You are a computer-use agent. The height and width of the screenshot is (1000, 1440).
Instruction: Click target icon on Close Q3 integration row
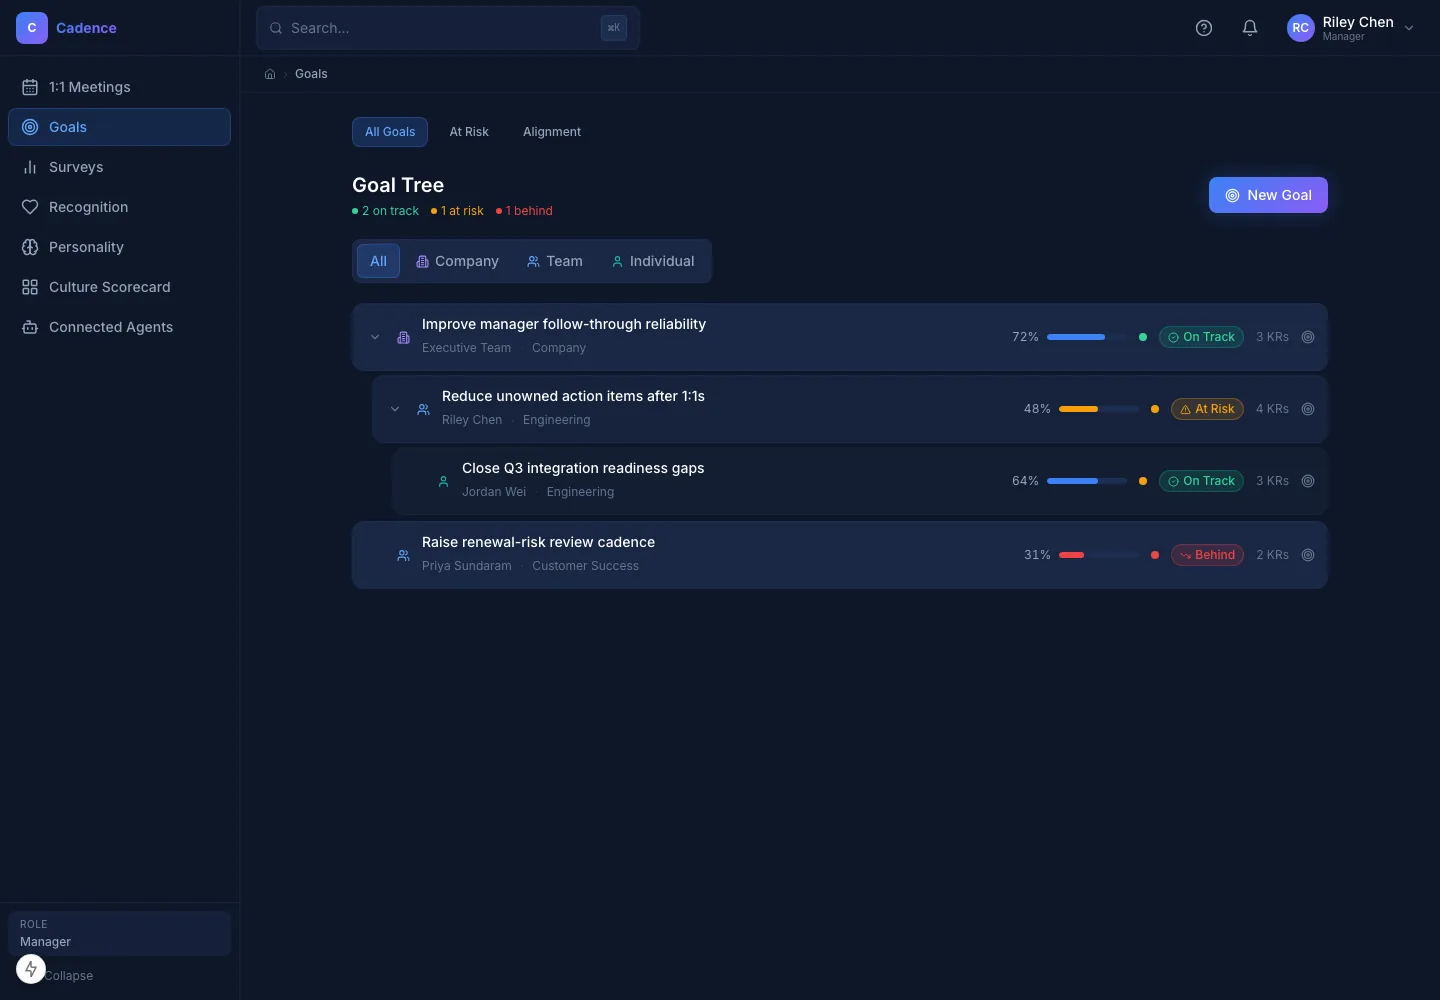point(1308,481)
